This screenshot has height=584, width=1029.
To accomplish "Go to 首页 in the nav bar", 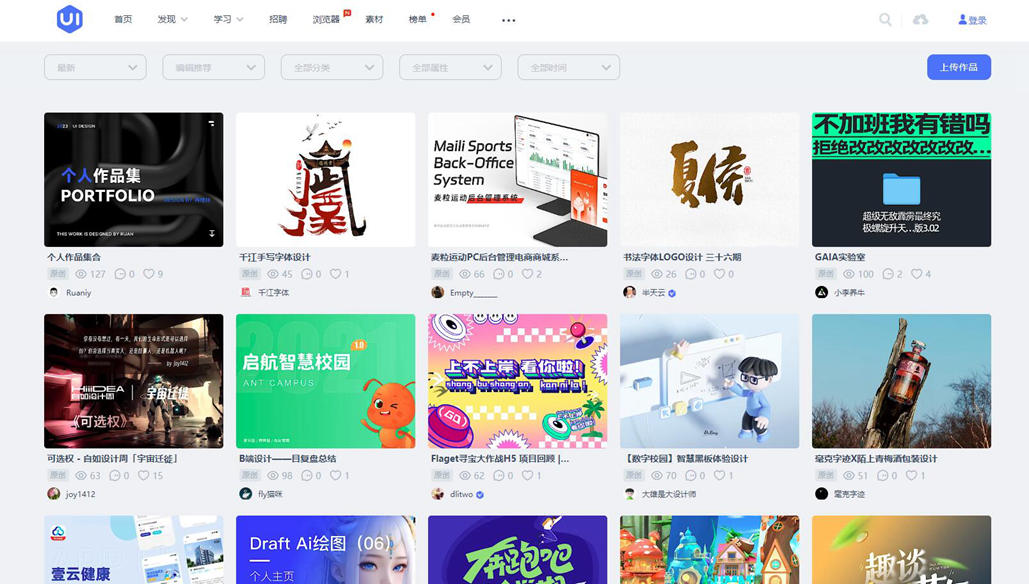I will (x=123, y=20).
